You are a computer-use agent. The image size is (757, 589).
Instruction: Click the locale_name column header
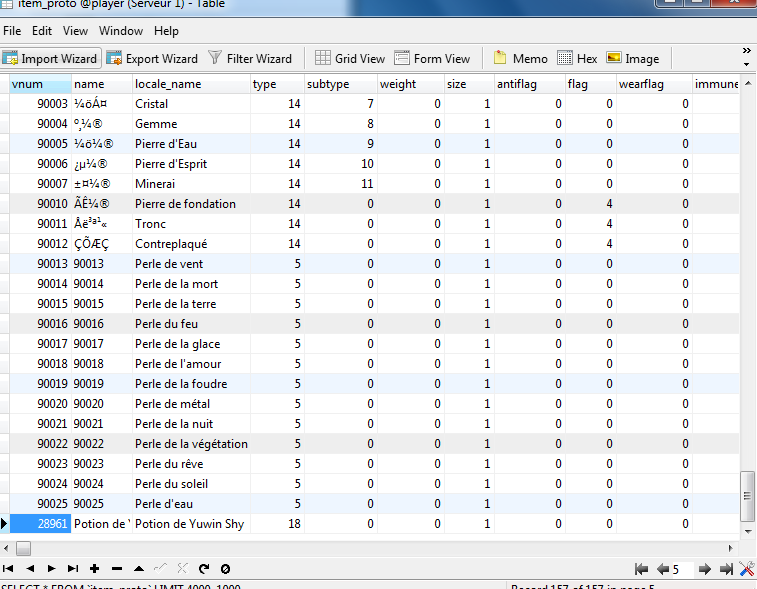point(191,84)
